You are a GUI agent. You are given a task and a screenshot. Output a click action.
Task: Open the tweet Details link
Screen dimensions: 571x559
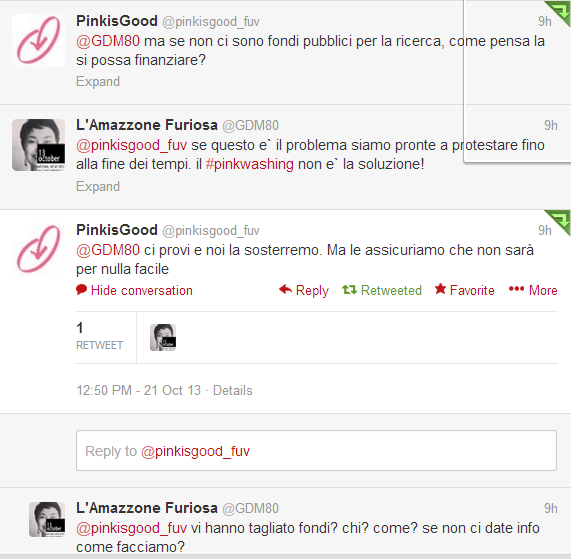click(x=233, y=390)
